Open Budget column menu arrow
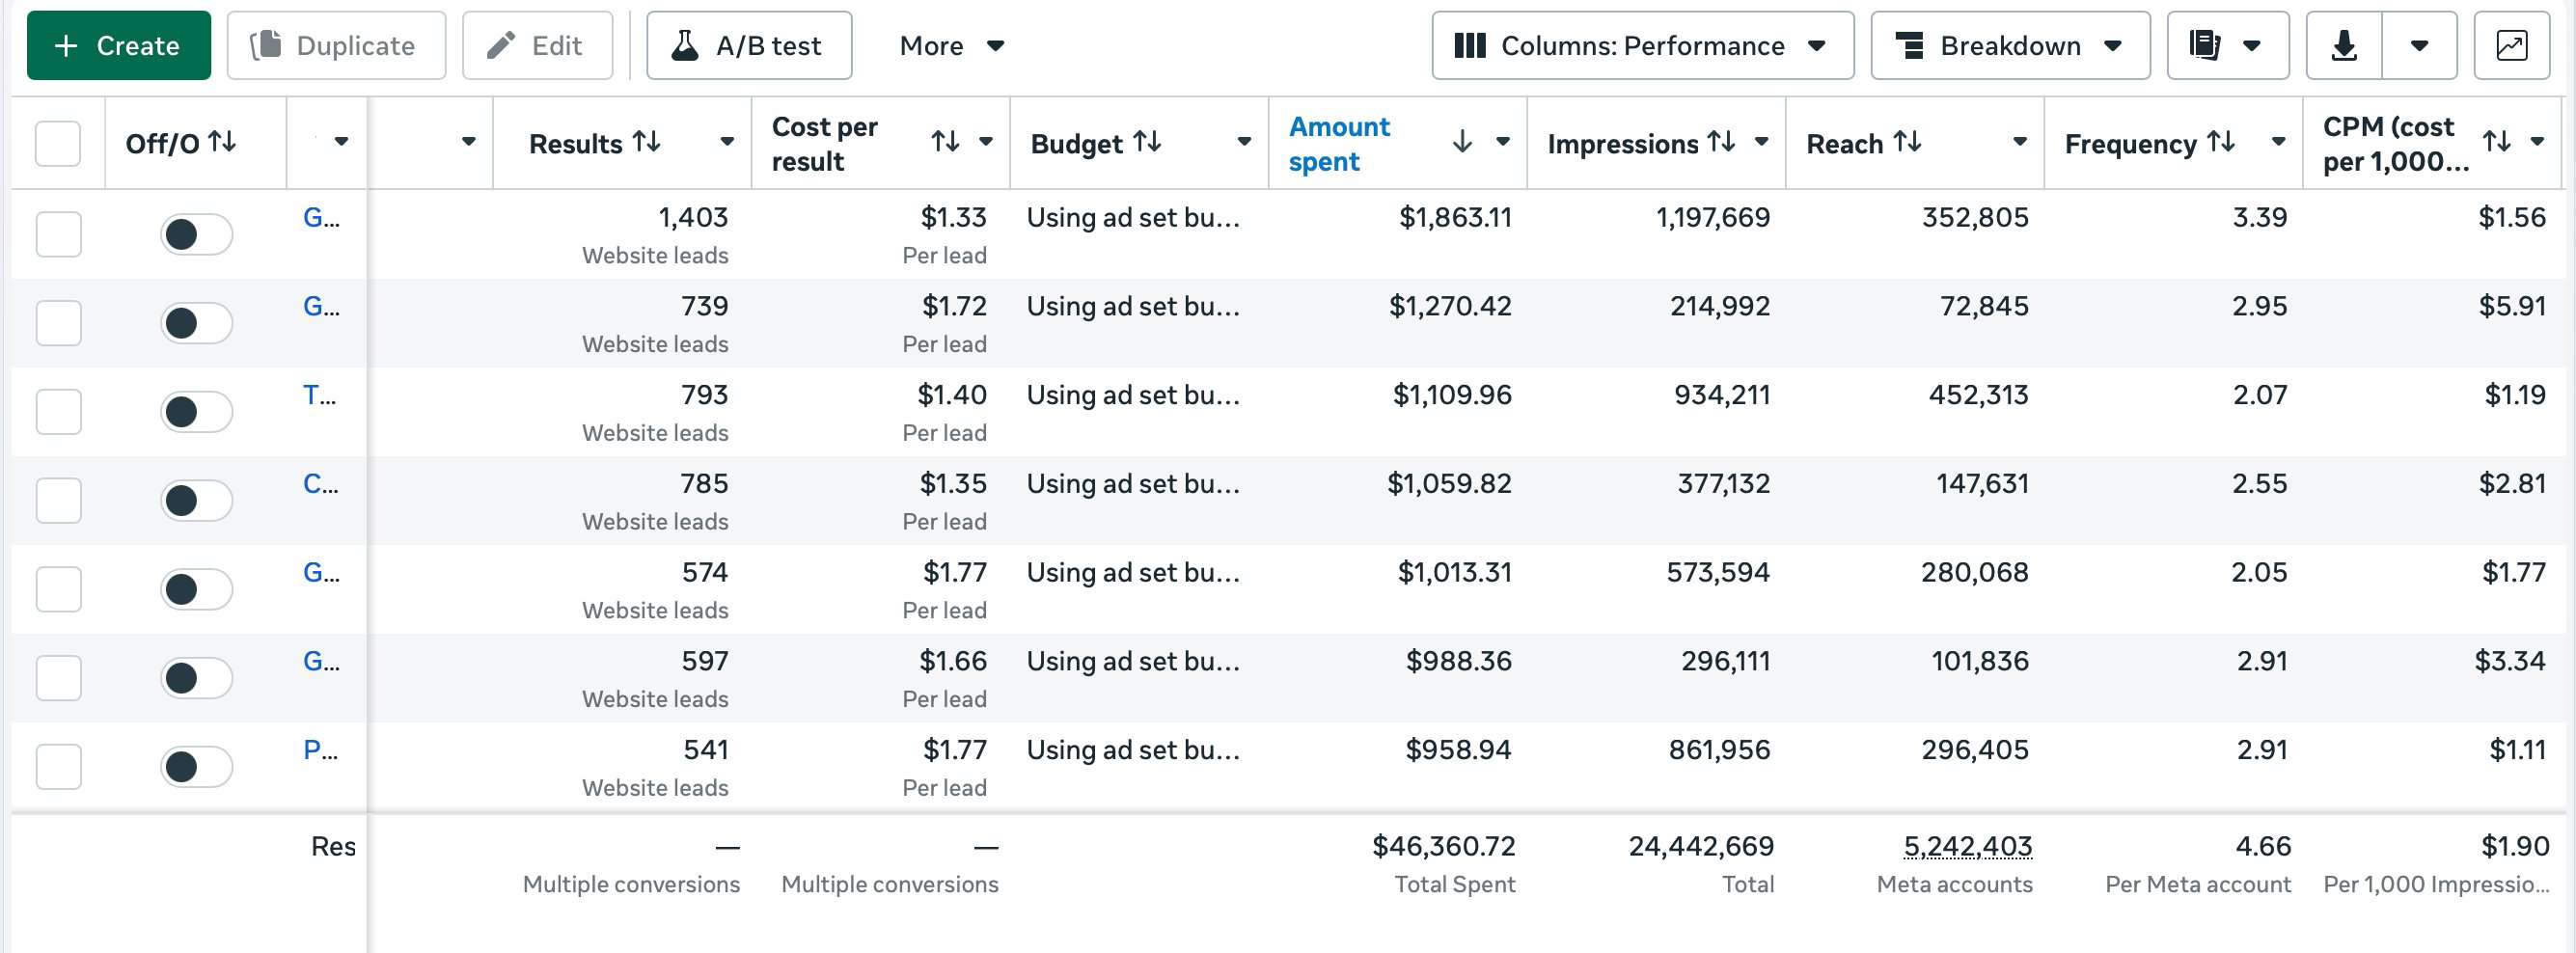 coord(1244,142)
